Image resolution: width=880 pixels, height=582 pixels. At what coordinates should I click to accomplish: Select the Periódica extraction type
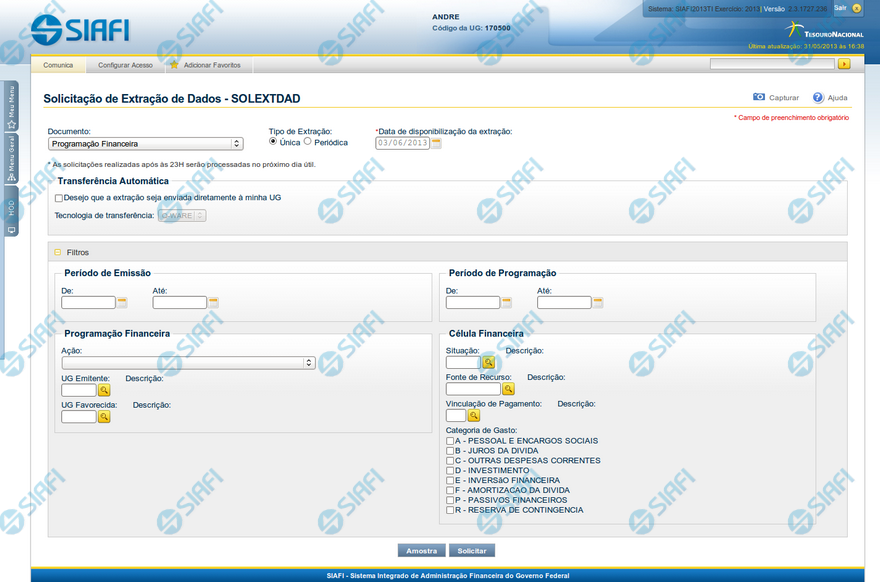point(308,142)
